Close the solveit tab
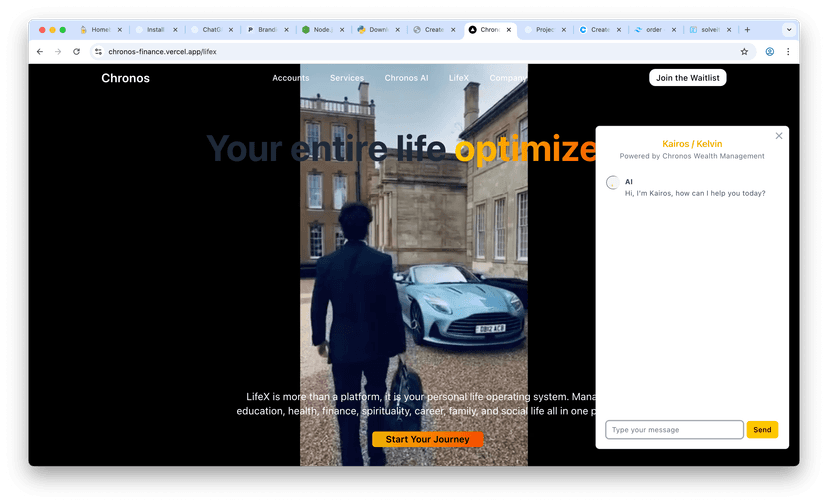This screenshot has width=828, height=504. pyautogui.click(x=729, y=30)
